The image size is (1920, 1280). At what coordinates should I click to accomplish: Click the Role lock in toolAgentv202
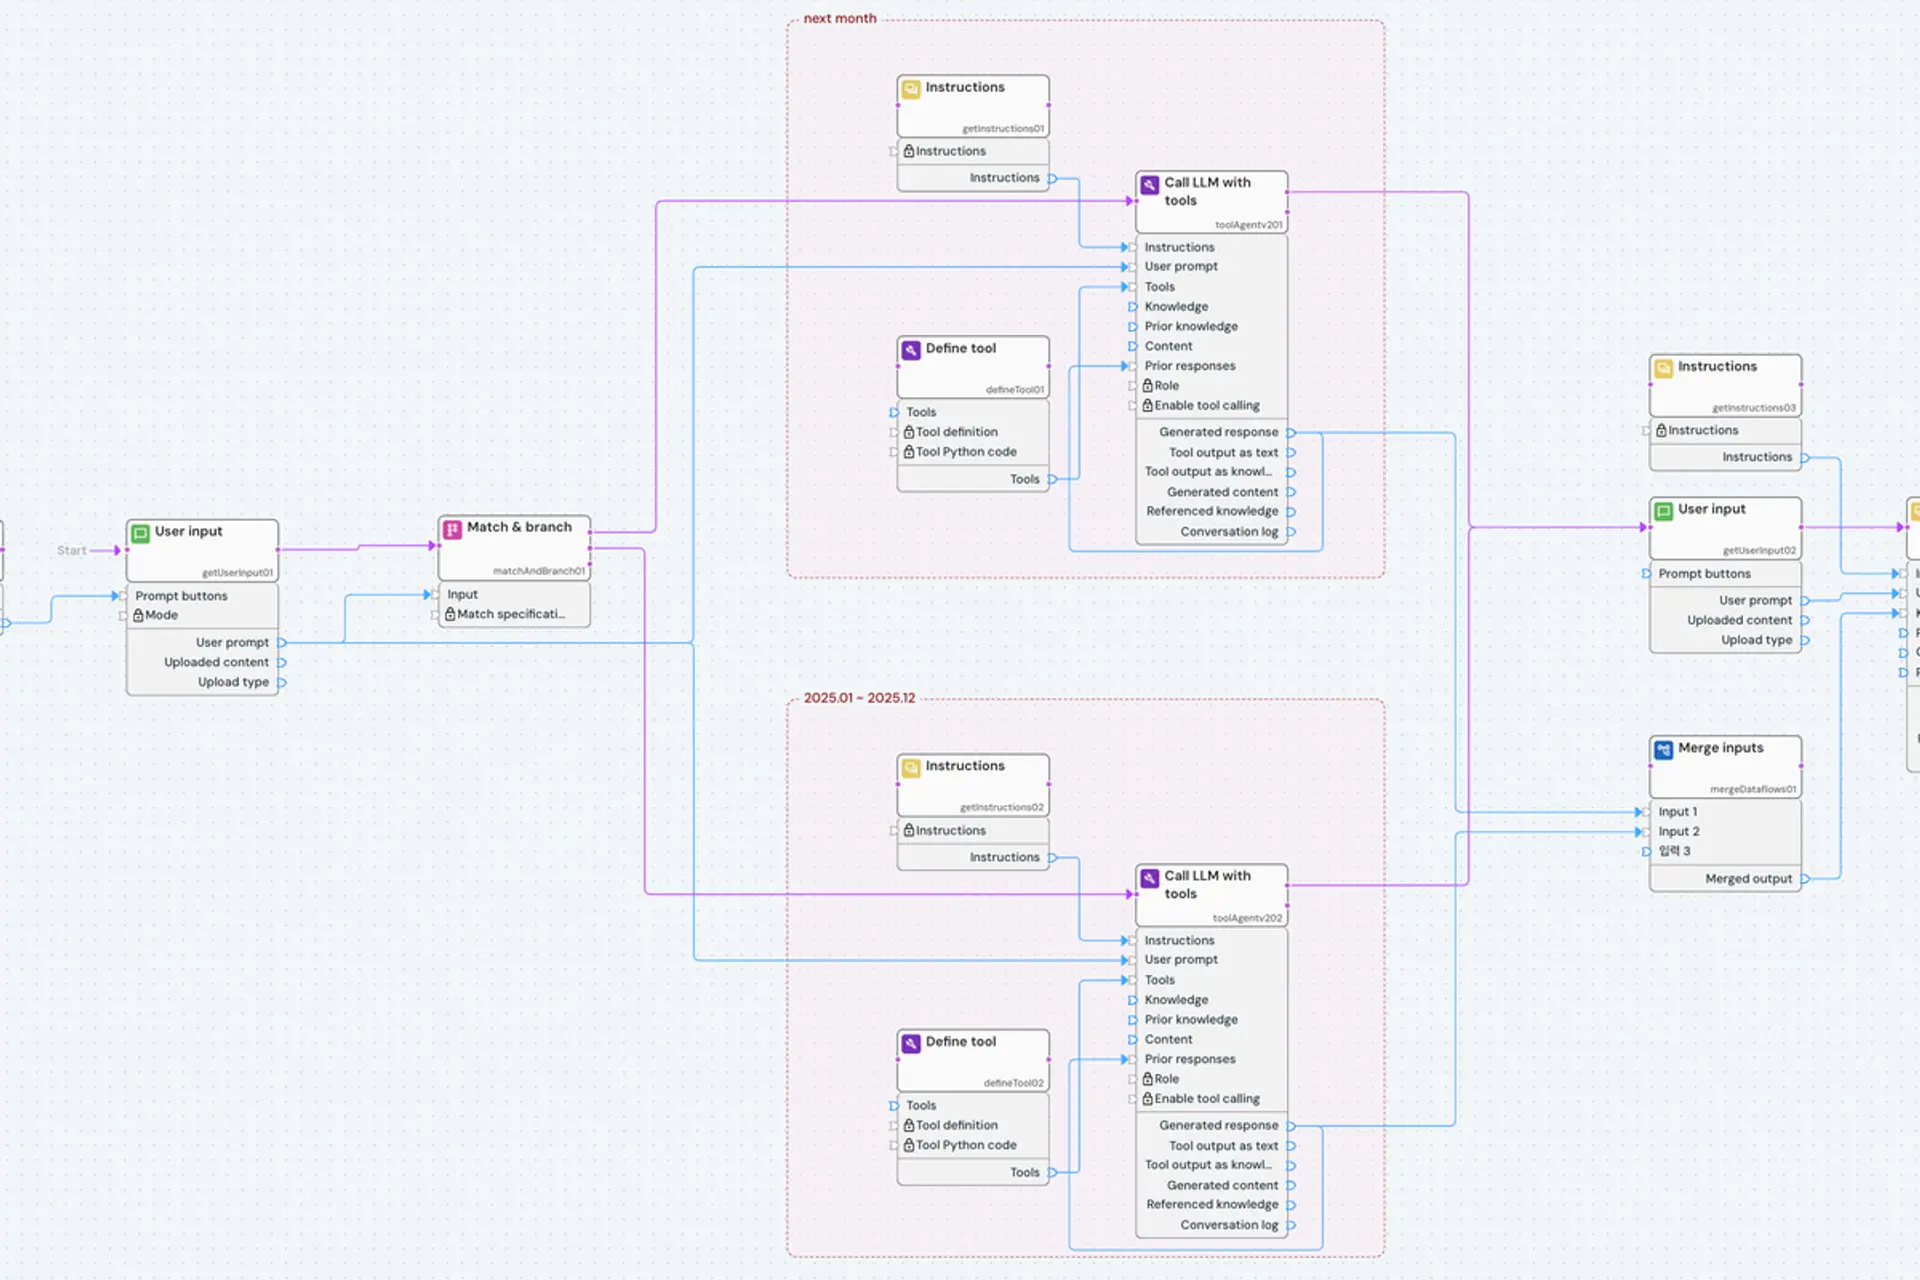[x=1148, y=1079]
